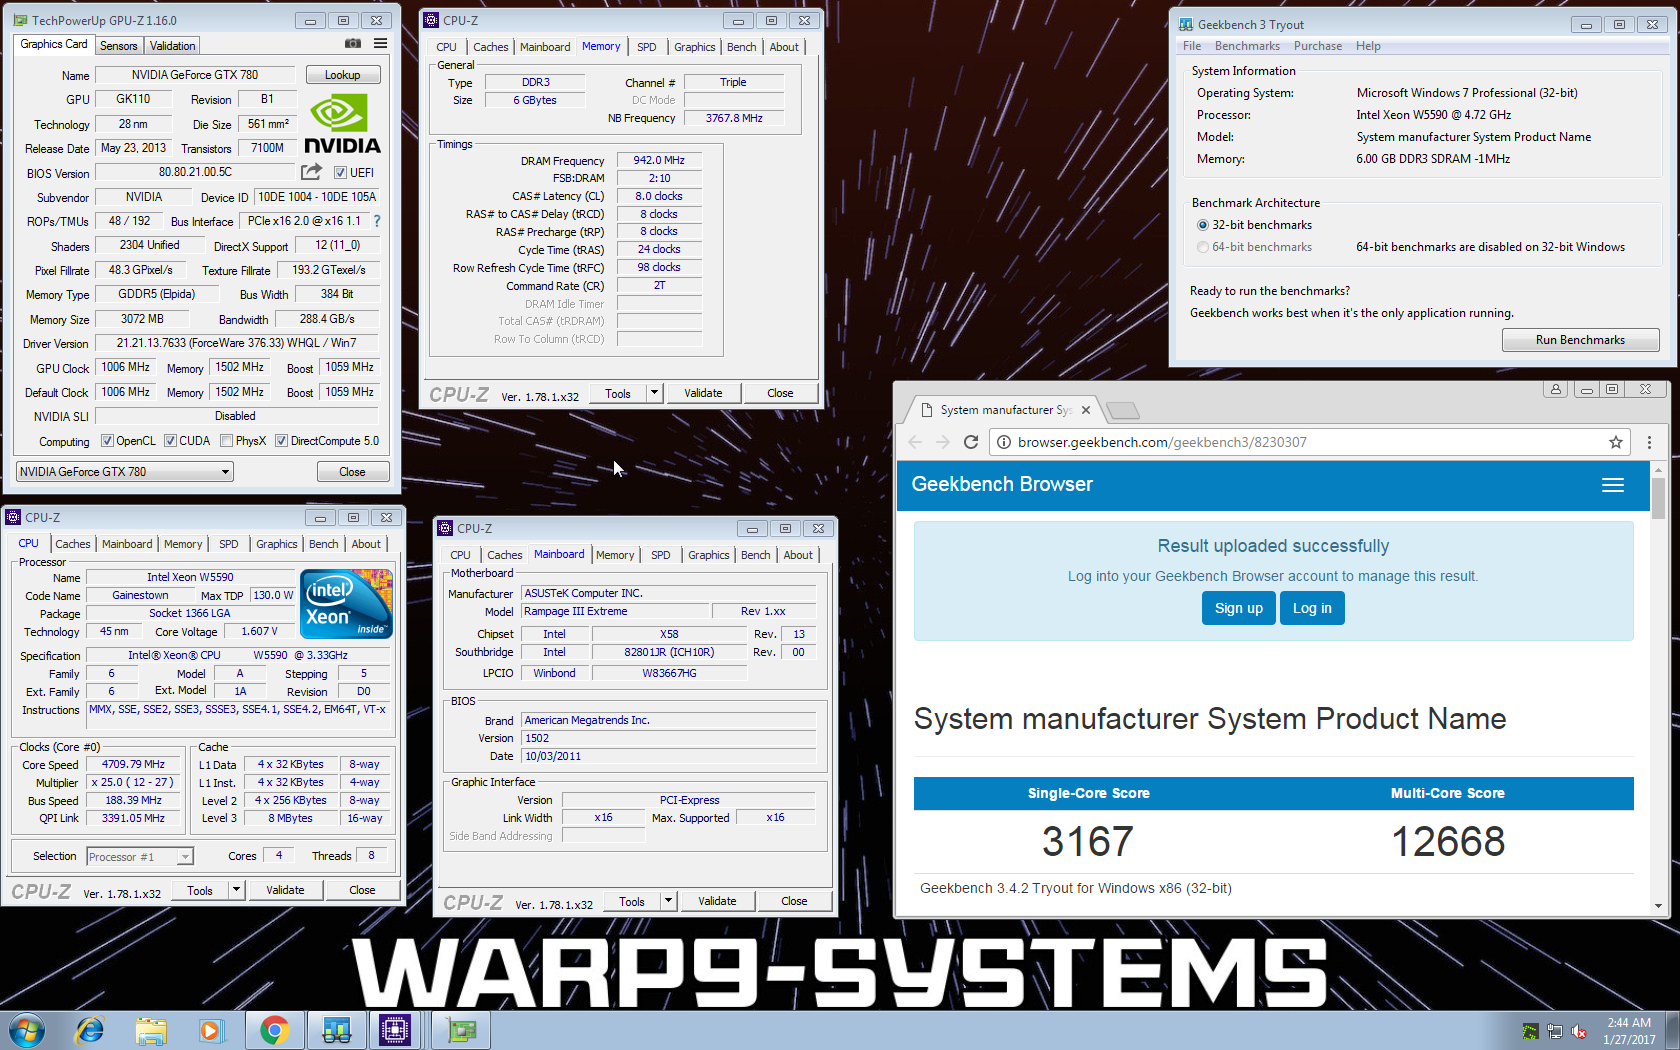This screenshot has height=1050, width=1680.
Task: Toggle the DirectCompute 5.0 checkbox
Action: tap(281, 441)
